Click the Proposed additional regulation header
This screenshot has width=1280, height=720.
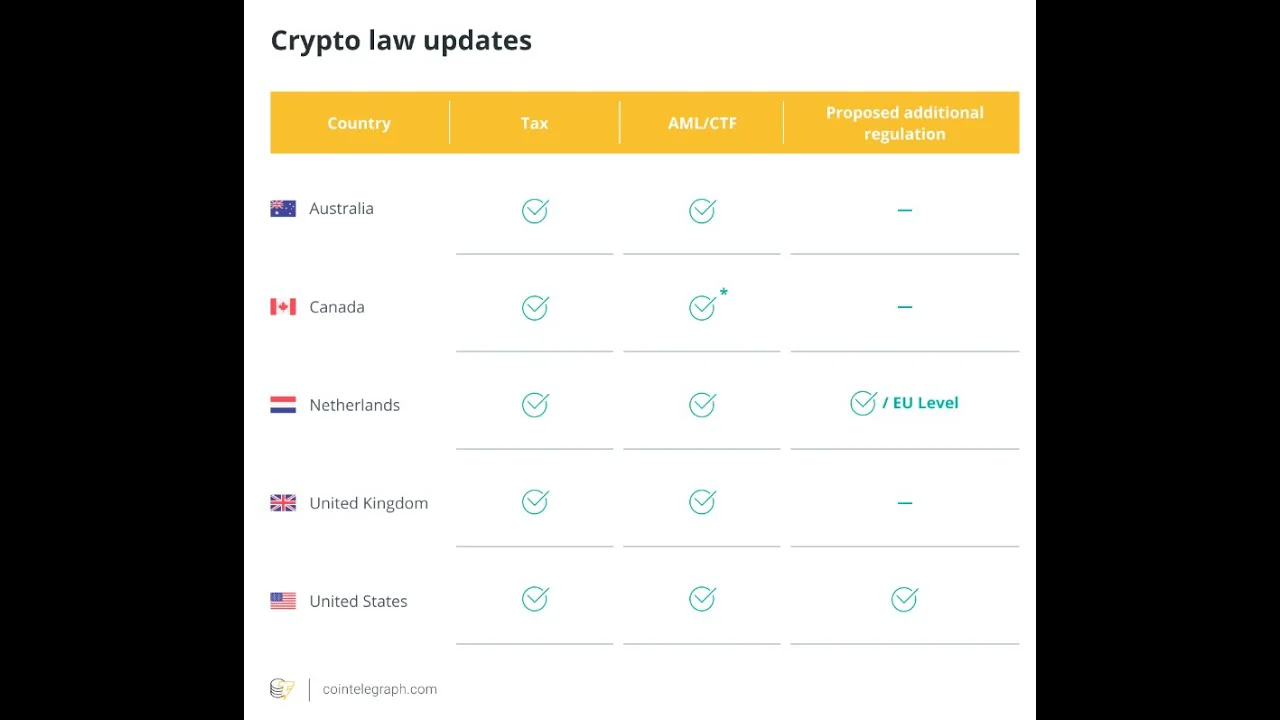(x=904, y=123)
